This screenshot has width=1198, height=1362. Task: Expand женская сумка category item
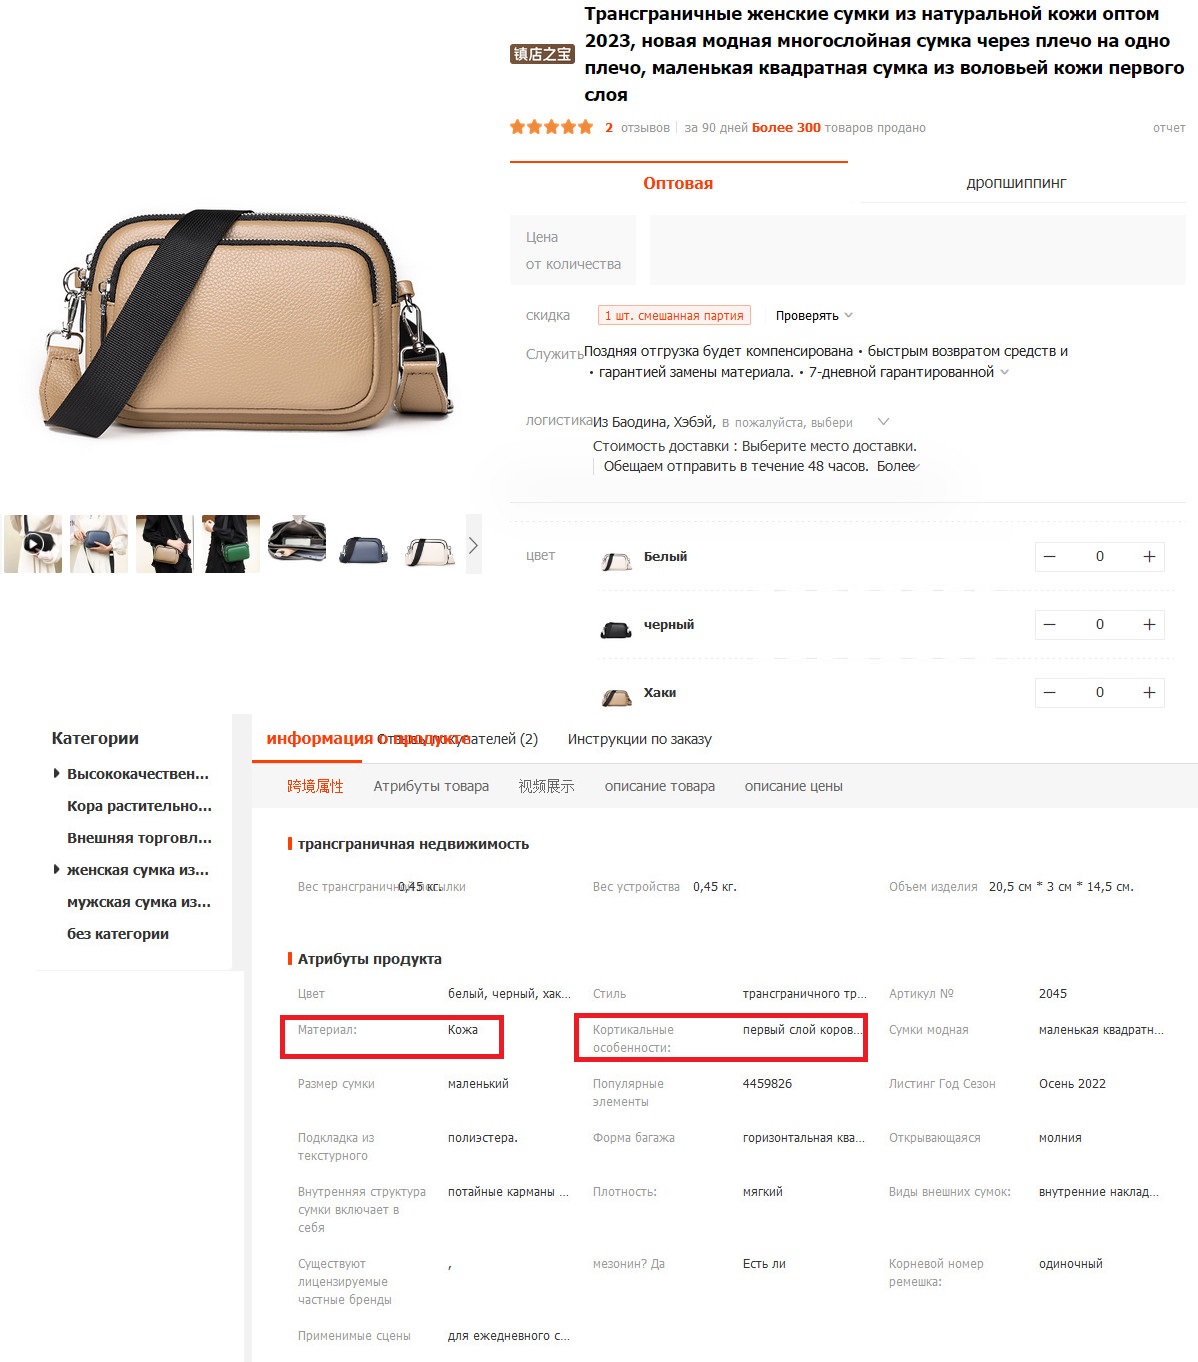pos(56,870)
